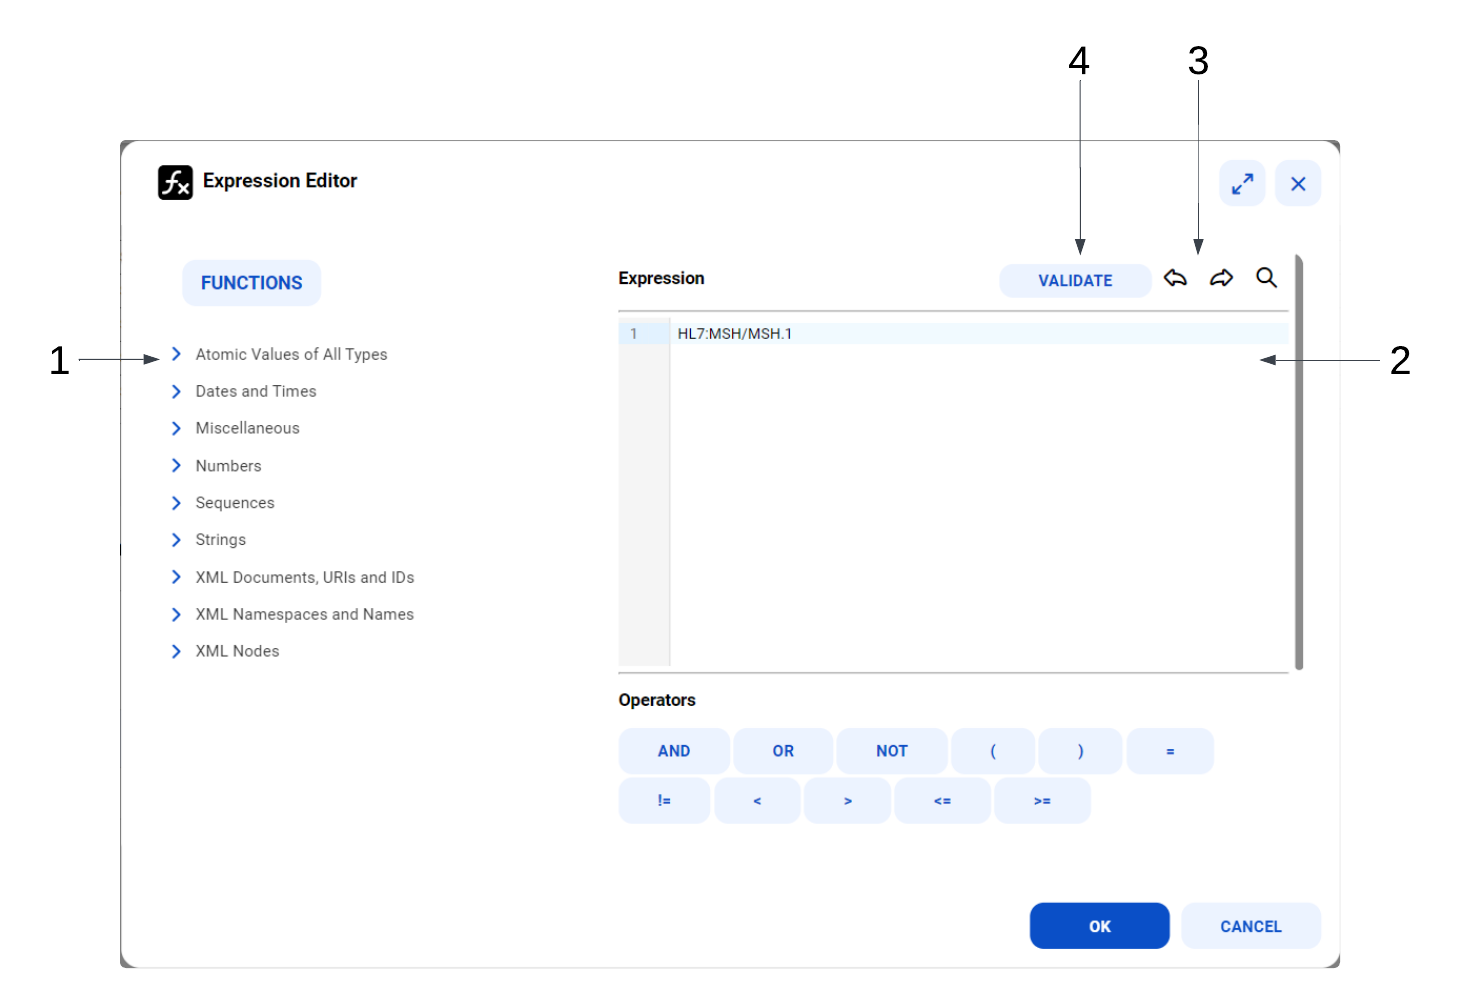
Task: Select the FUNCTIONS tab
Action: [x=251, y=283]
